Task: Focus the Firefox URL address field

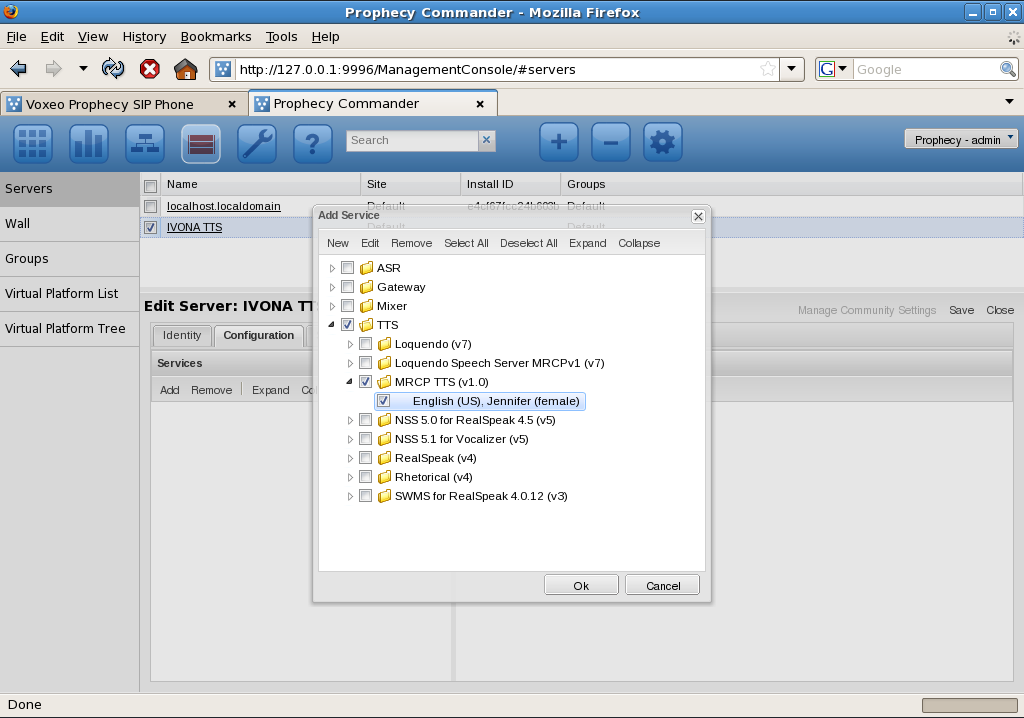Action: (496, 69)
